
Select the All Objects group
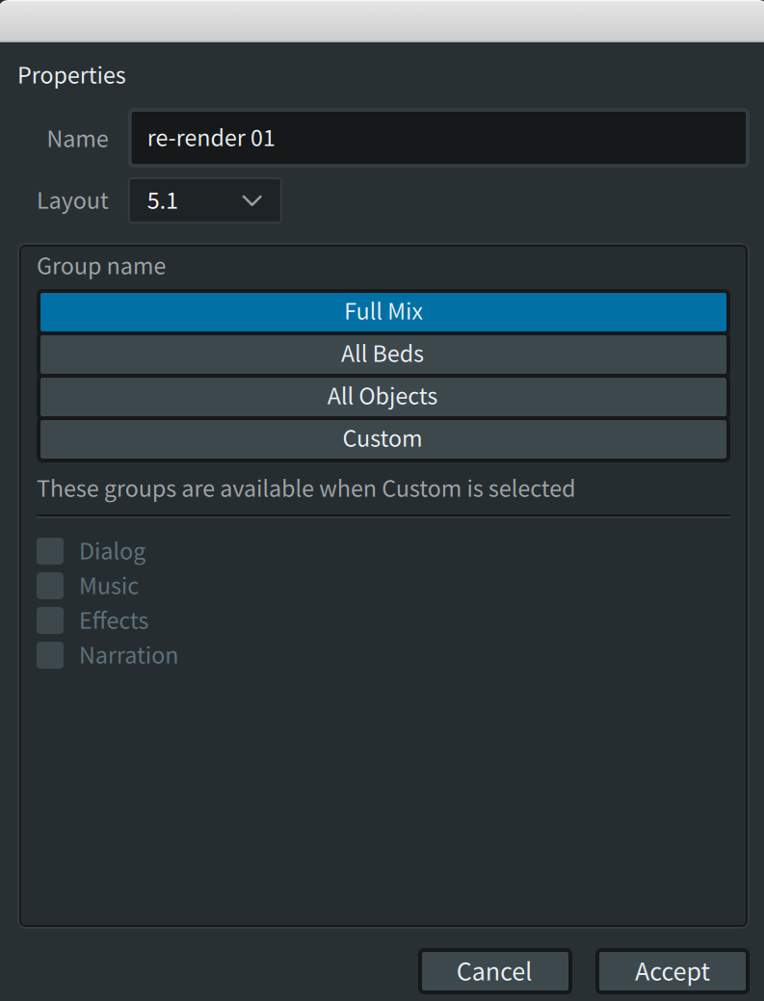383,395
